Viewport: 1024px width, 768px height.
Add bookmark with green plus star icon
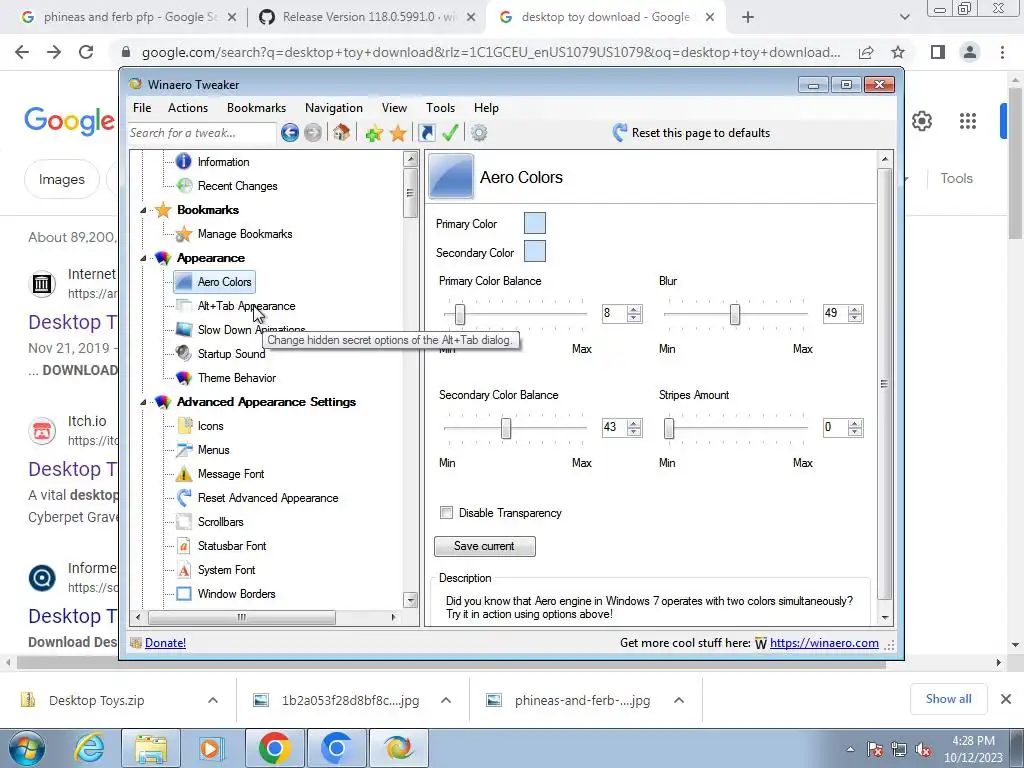click(374, 133)
